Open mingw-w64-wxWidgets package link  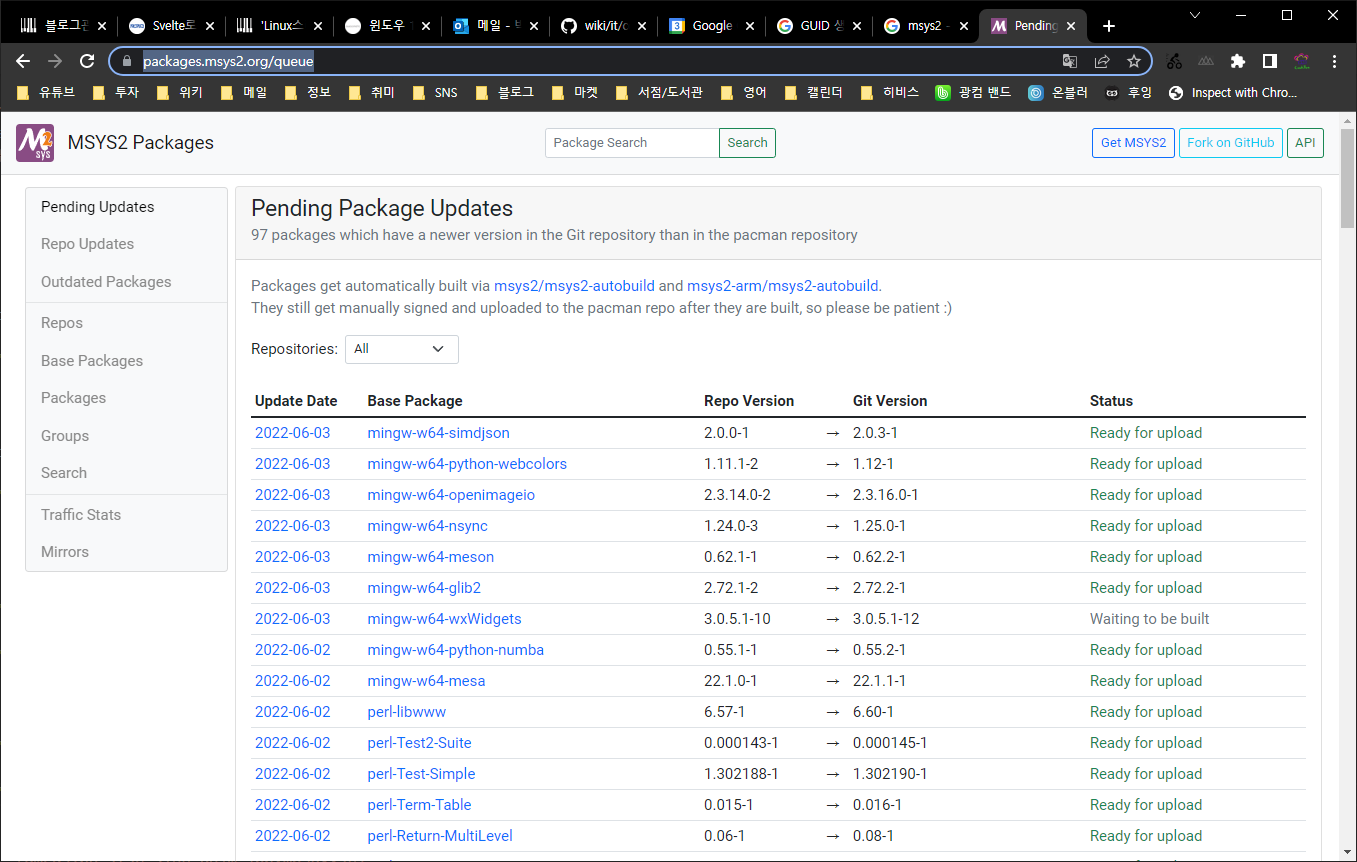click(444, 619)
